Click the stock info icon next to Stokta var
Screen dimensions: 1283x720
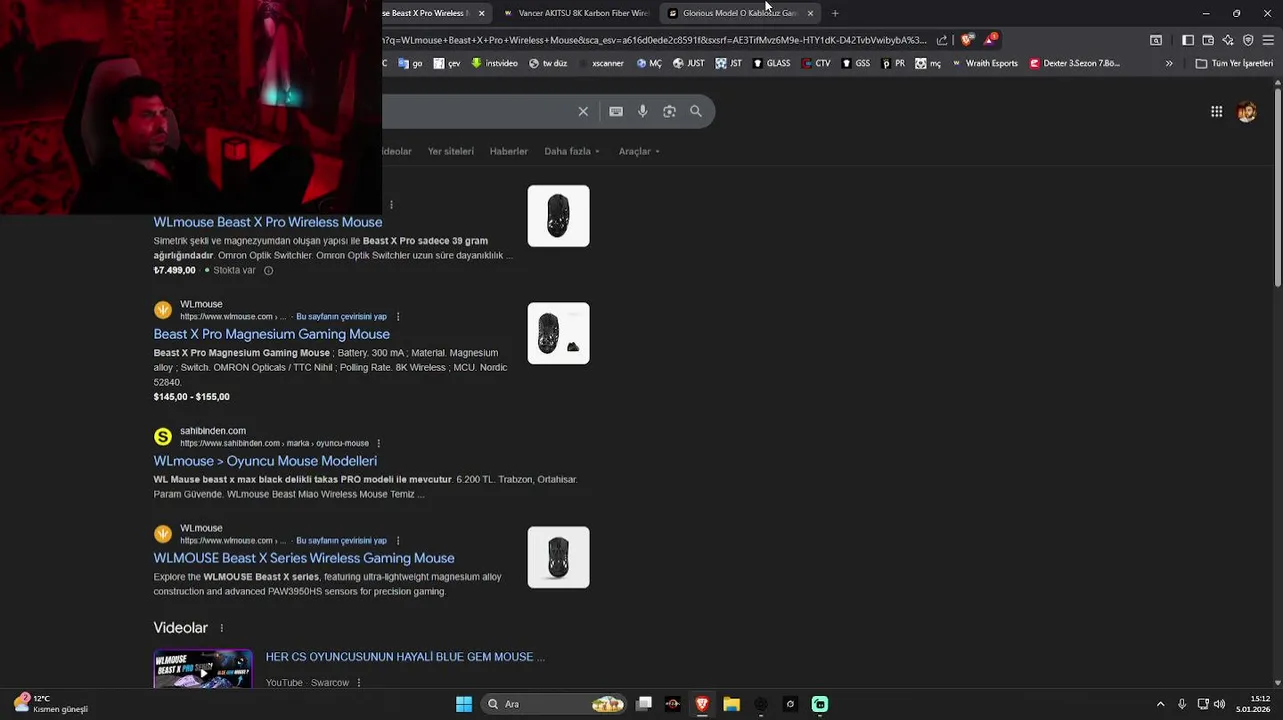[x=268, y=270]
